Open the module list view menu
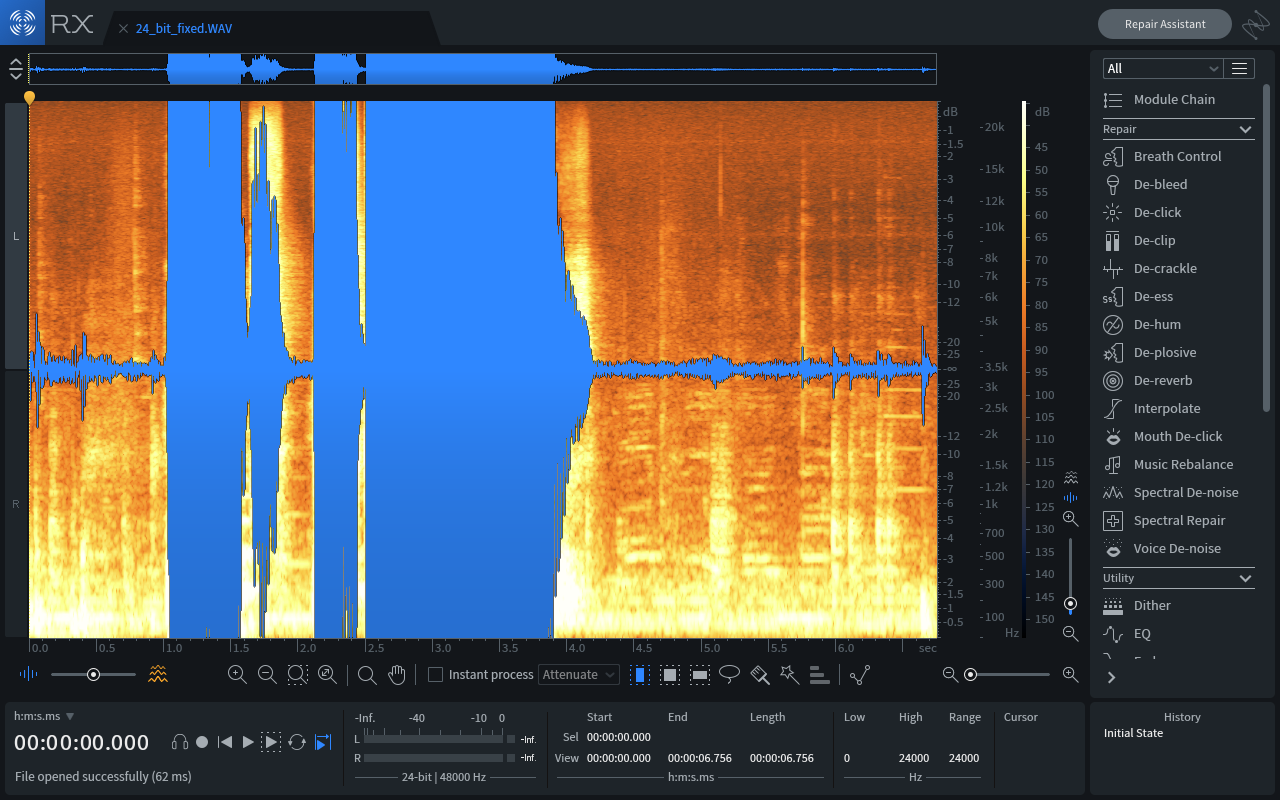The width and height of the screenshot is (1280, 800). click(x=1240, y=68)
